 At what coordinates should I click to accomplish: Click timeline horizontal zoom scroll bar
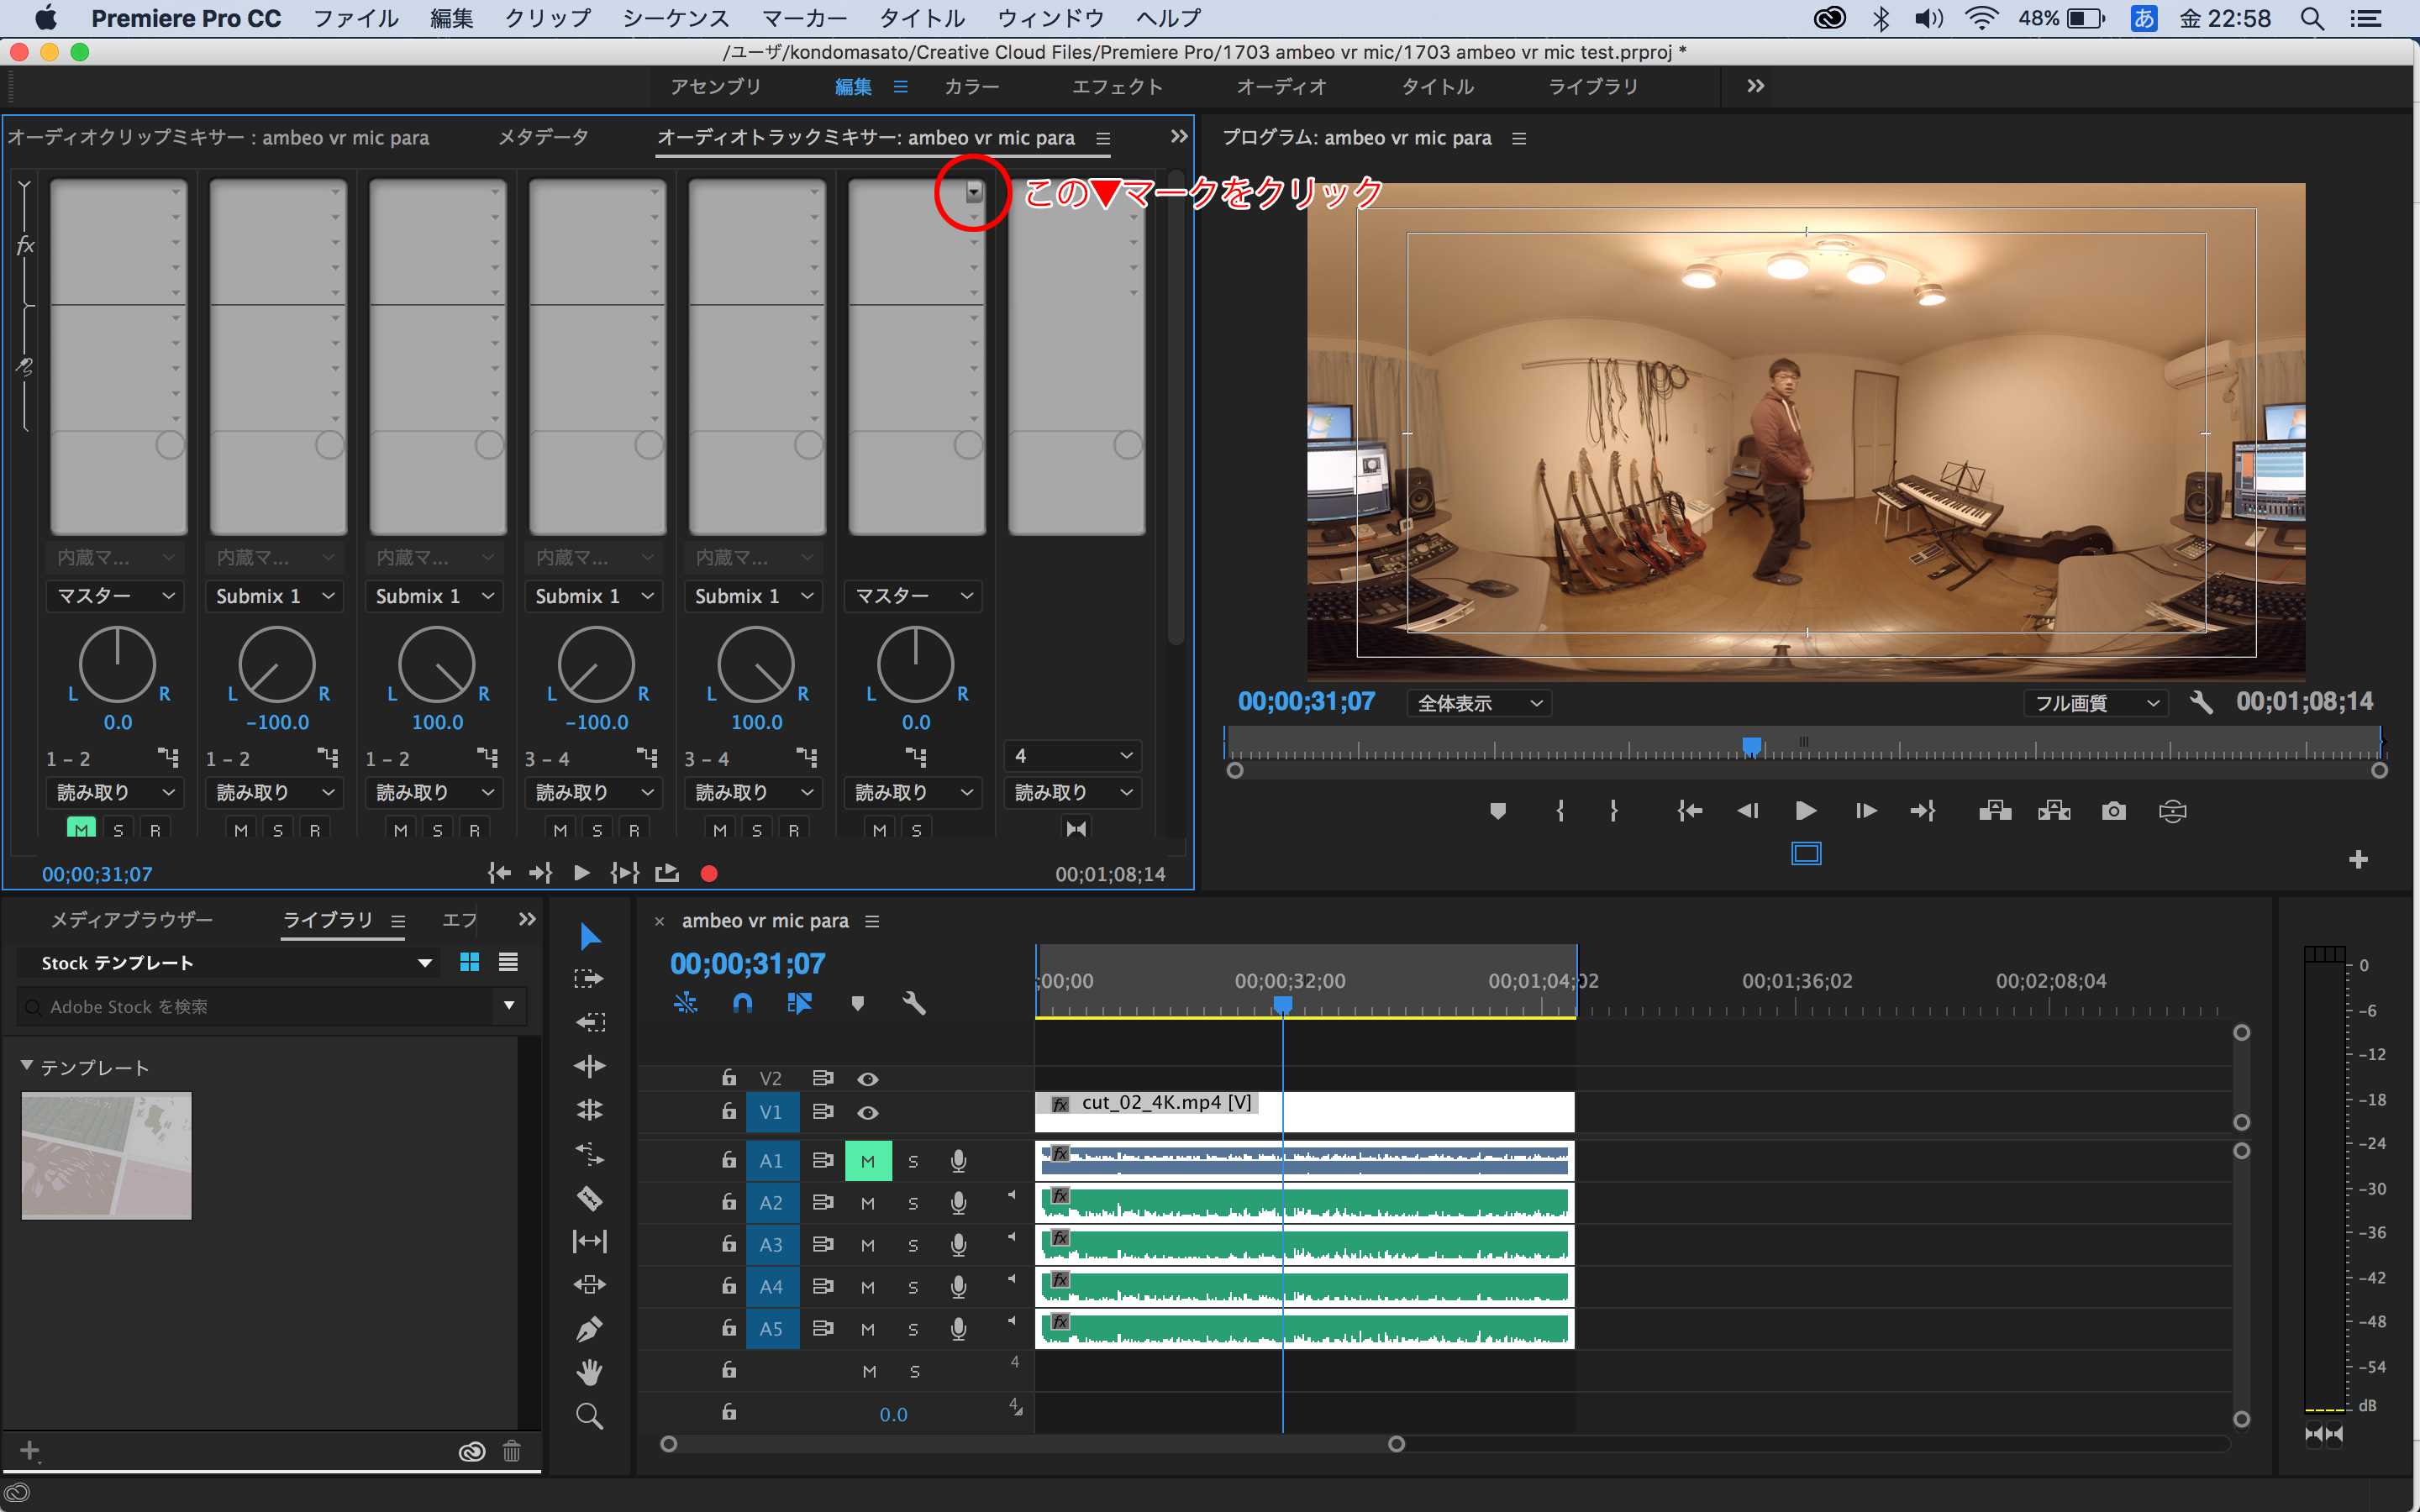(1032, 1444)
